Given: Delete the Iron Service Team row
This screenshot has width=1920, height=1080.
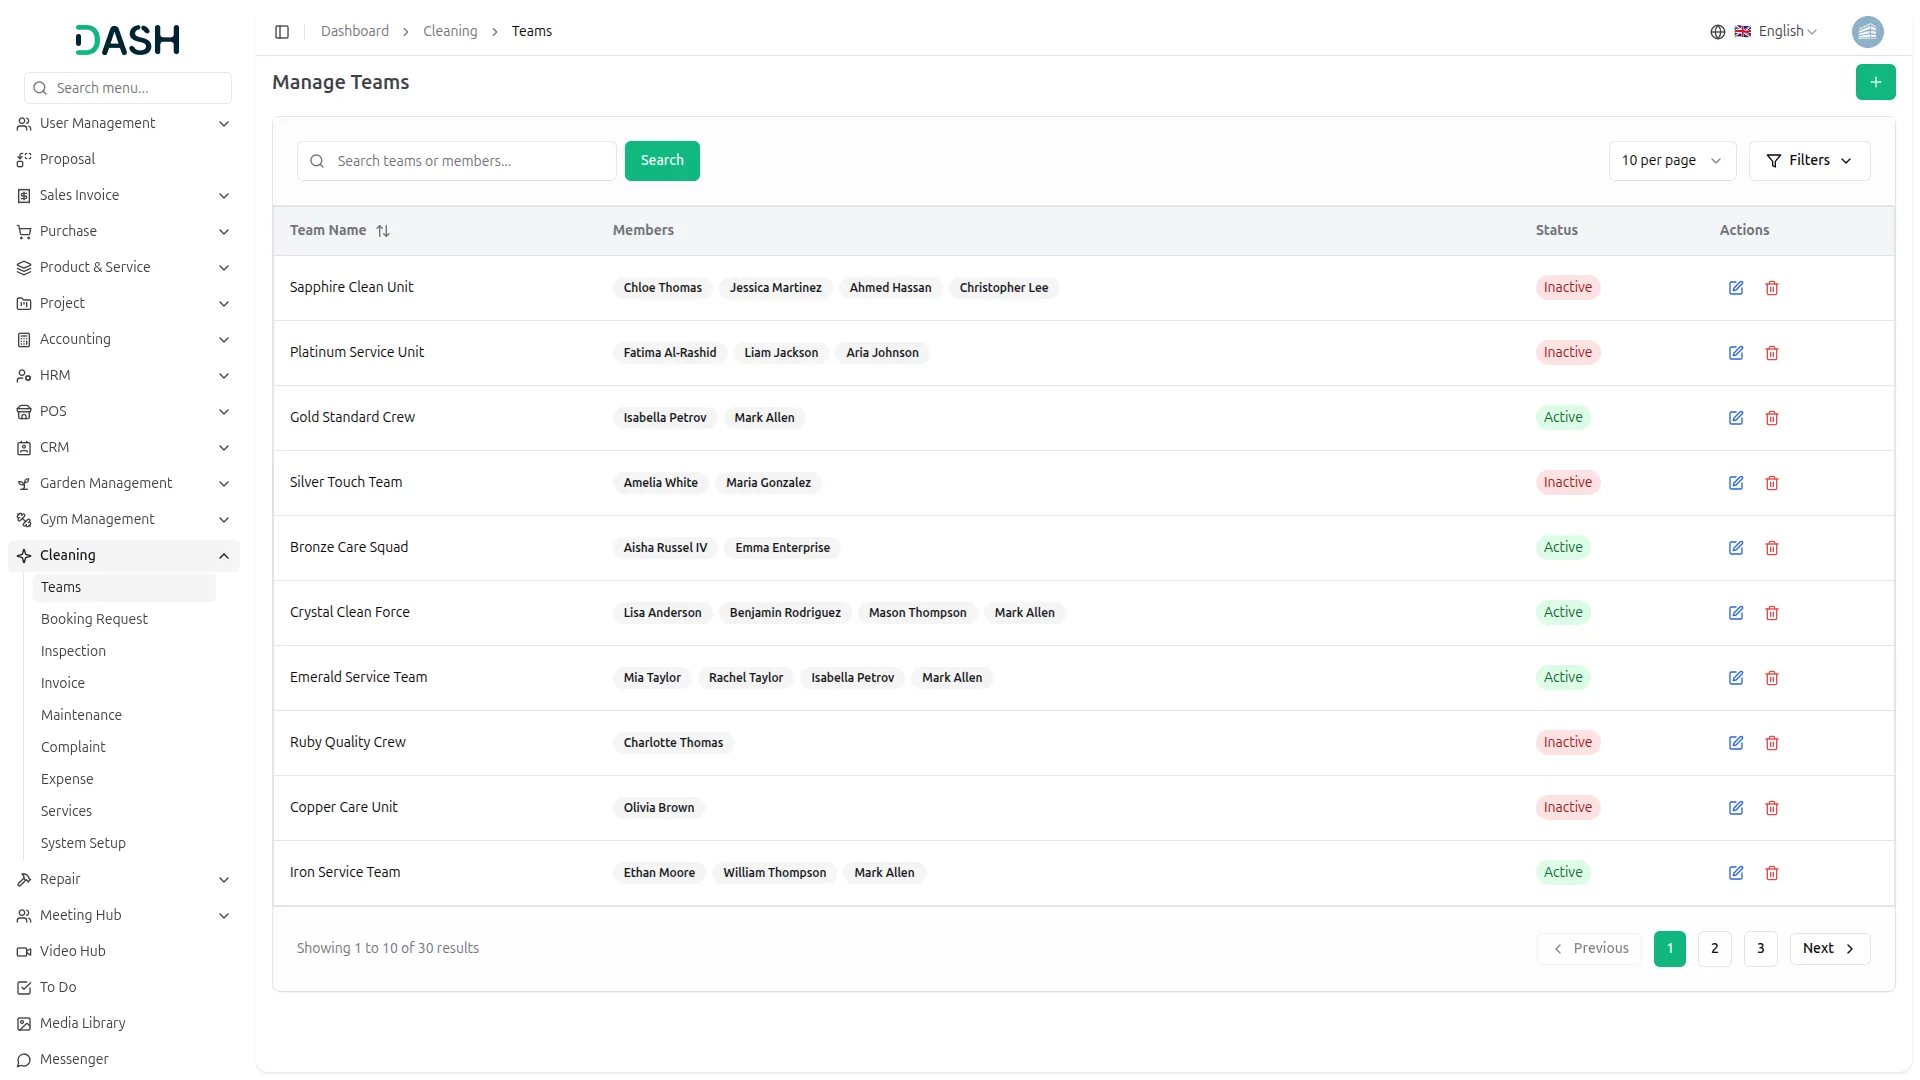Looking at the screenshot, I should coord(1772,873).
